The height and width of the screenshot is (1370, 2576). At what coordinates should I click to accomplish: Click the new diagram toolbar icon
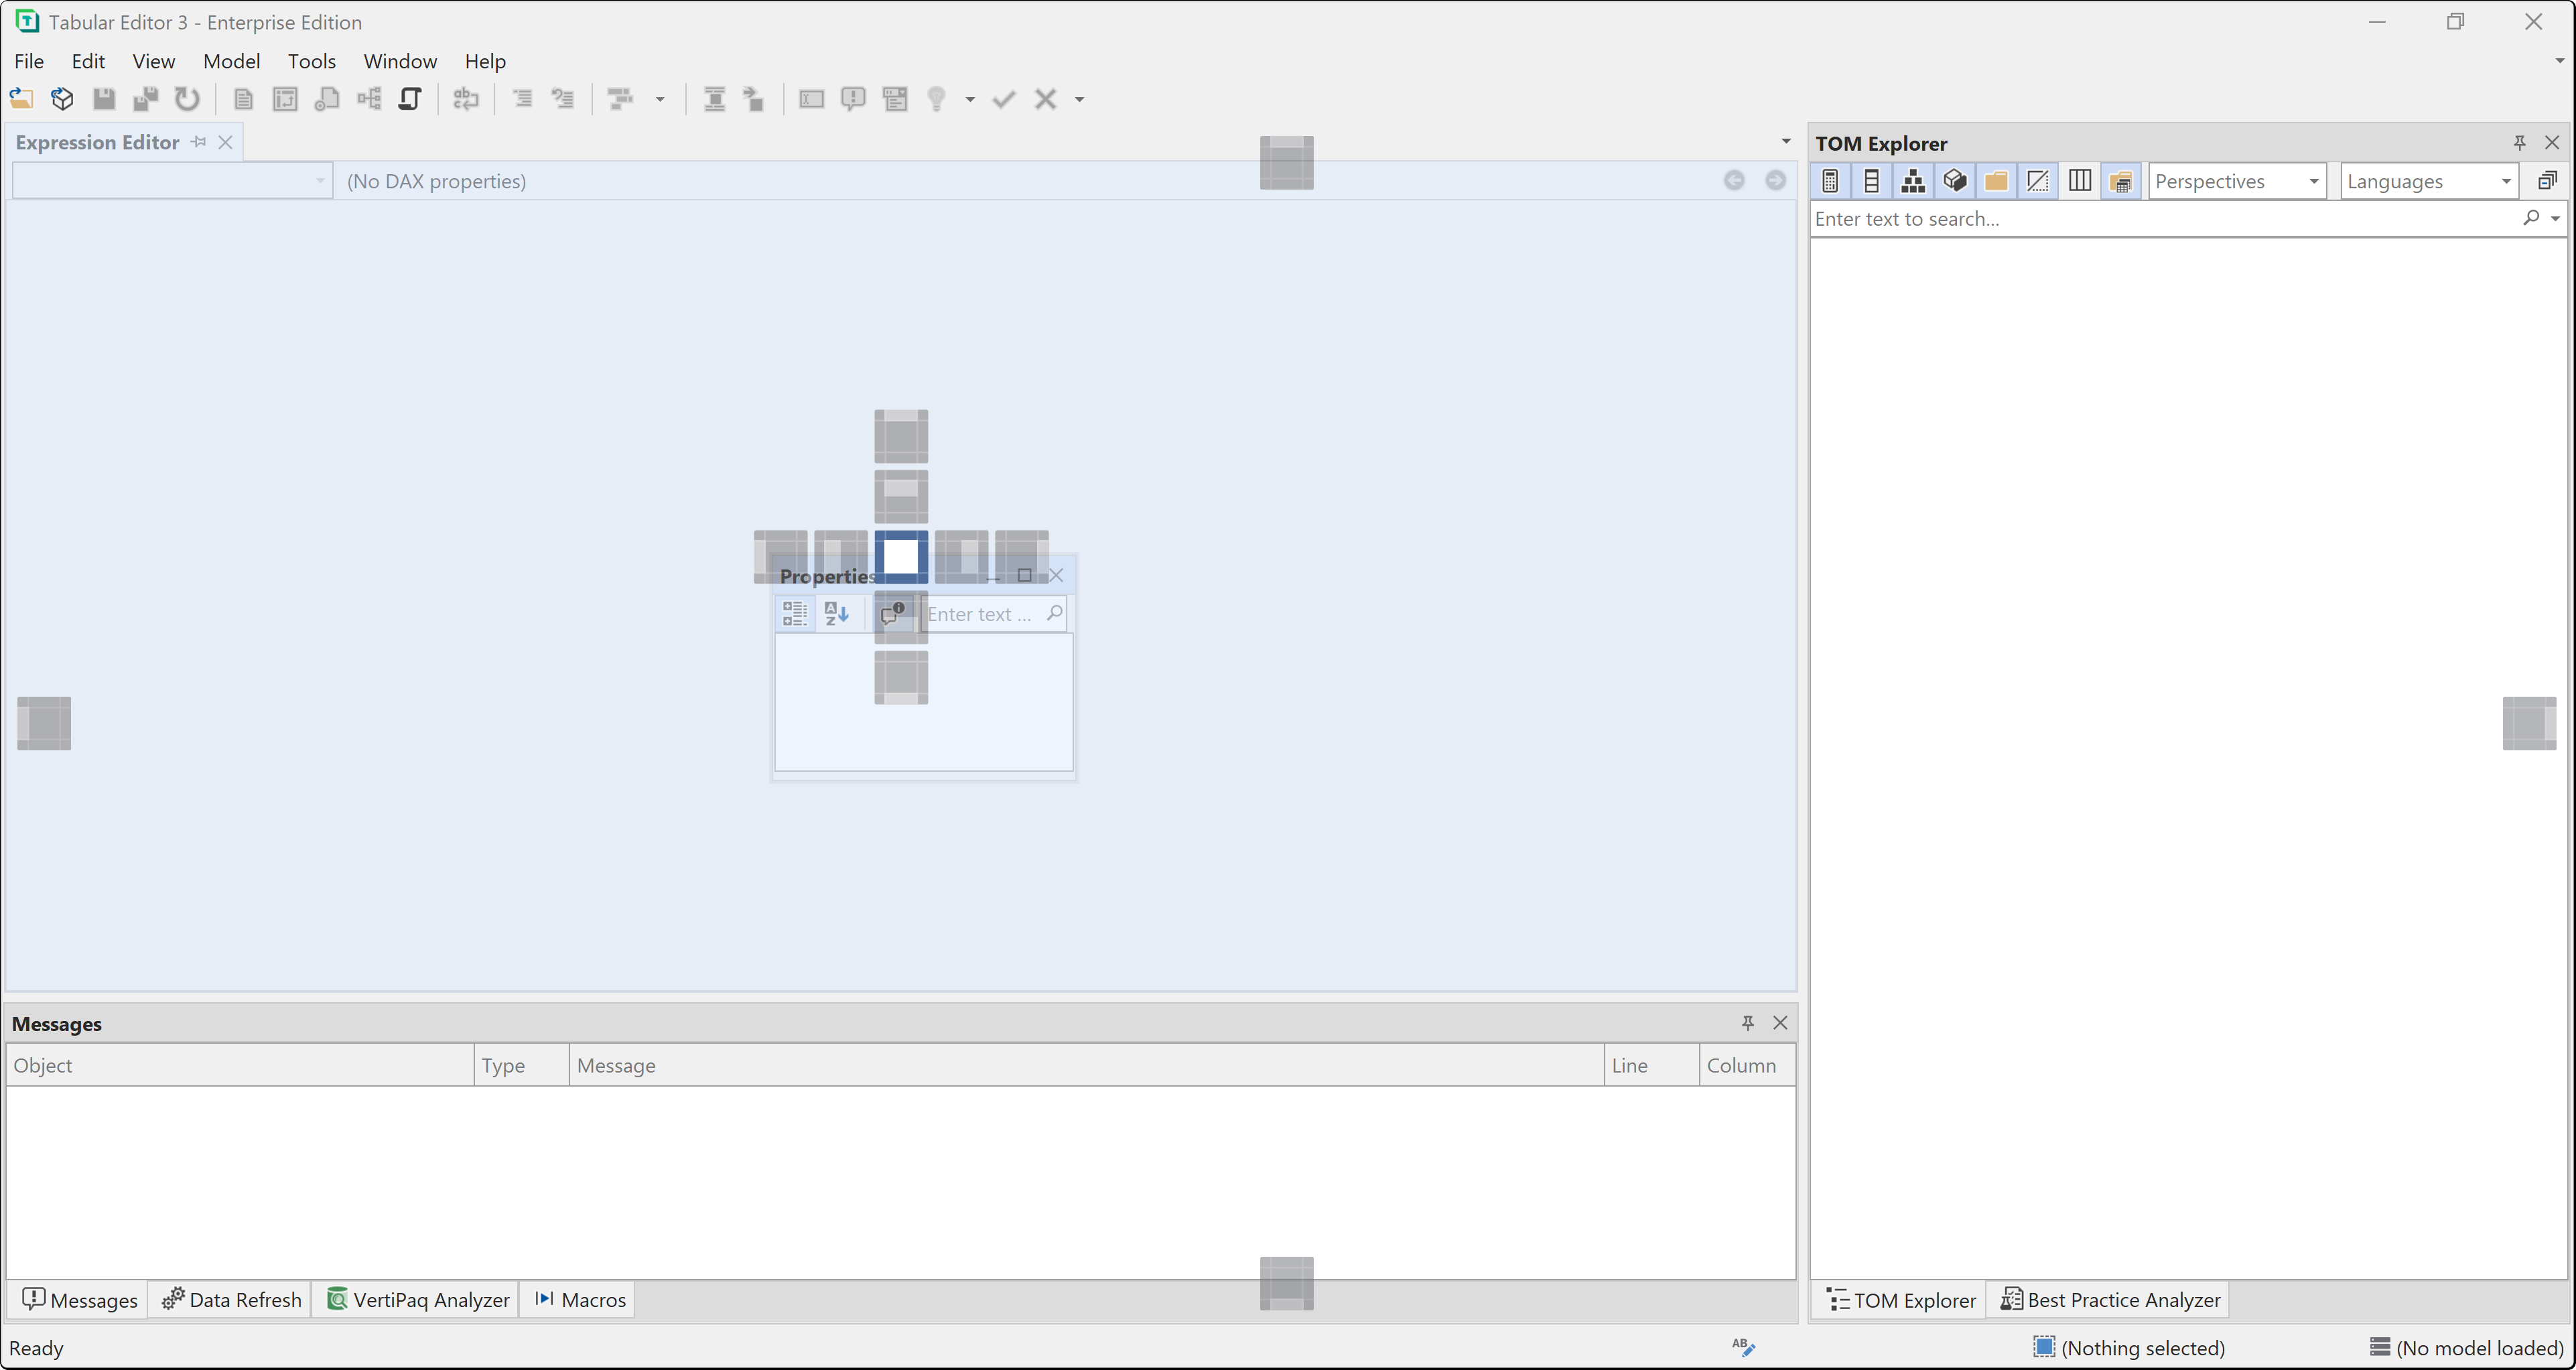369,99
